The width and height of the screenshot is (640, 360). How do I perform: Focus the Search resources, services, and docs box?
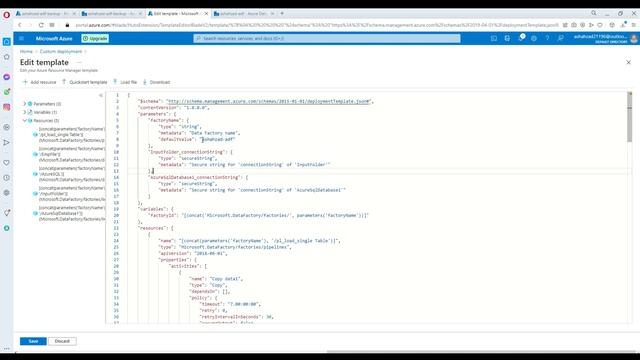[327, 38]
